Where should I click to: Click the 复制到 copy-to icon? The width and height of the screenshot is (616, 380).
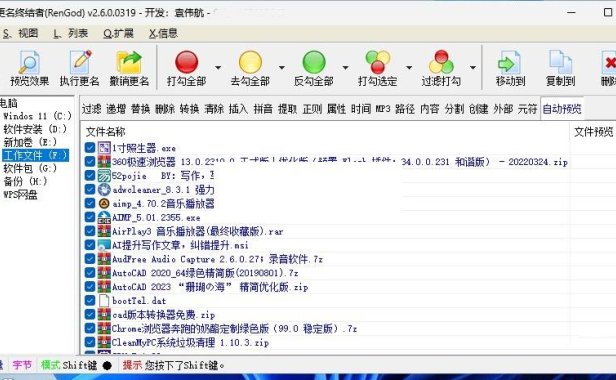click(560, 62)
